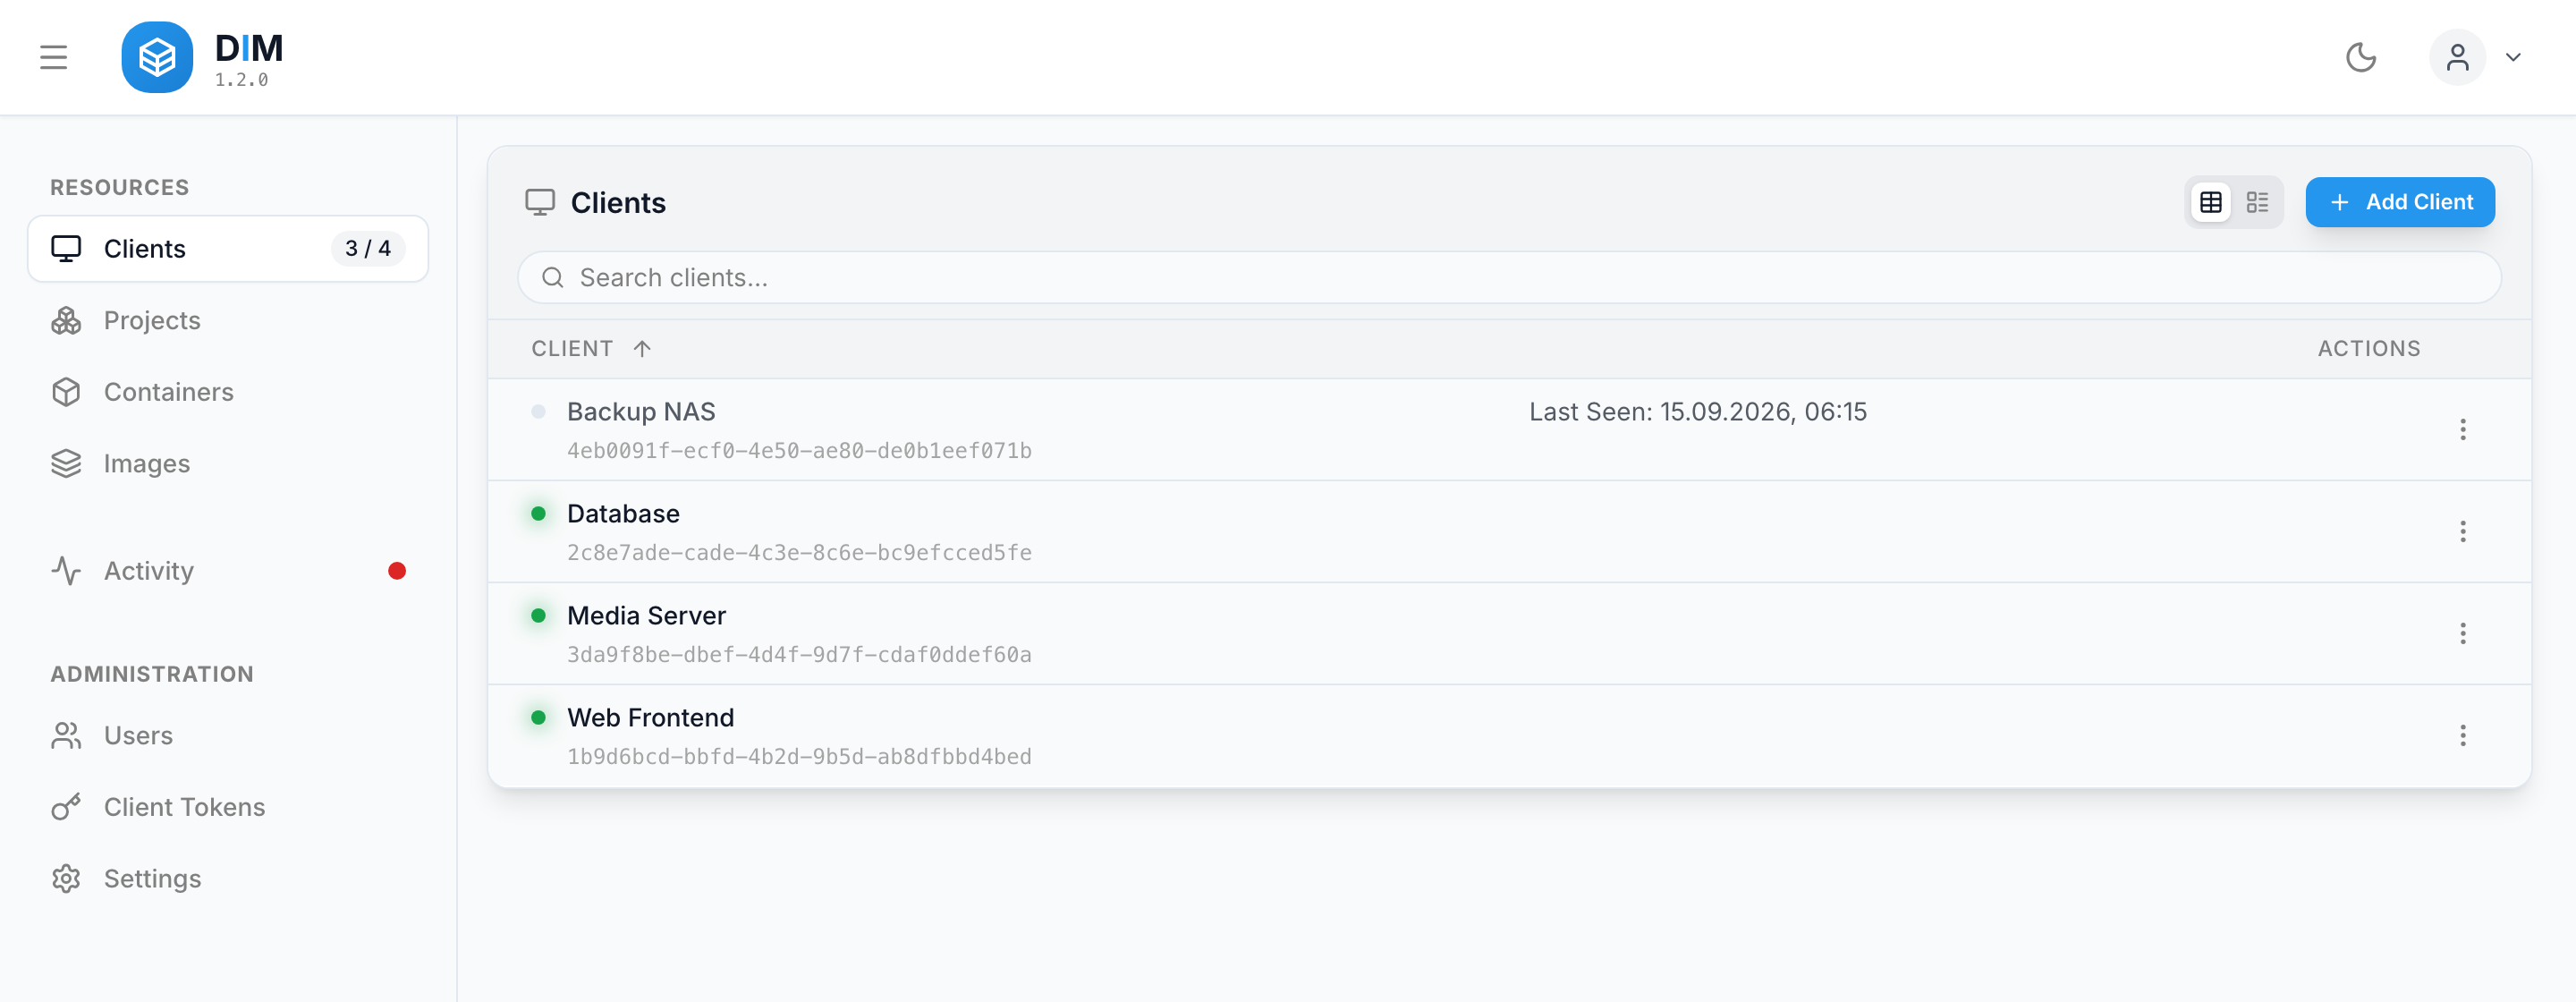This screenshot has width=2576, height=1002.
Task: Click the Web Frontend UUID 1b9d6bcd
Action: pyautogui.click(x=799, y=756)
